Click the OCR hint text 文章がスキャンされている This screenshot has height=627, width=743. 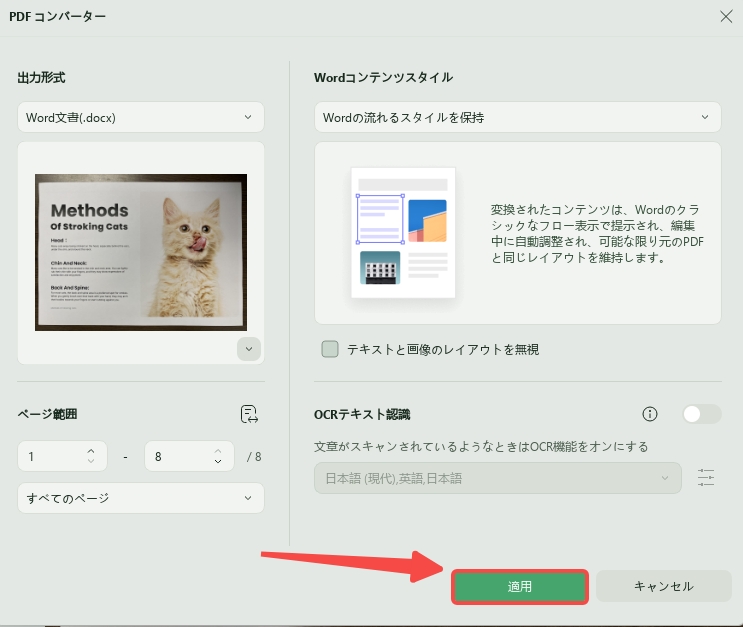coord(481,446)
